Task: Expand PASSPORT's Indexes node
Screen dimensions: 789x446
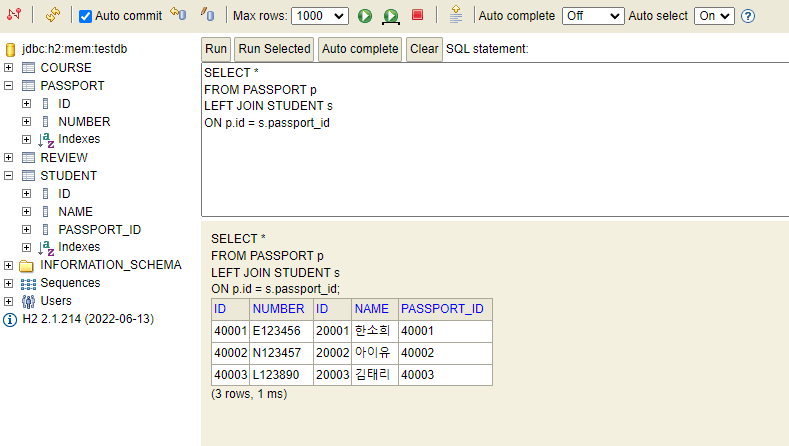Action: click(x=27, y=139)
